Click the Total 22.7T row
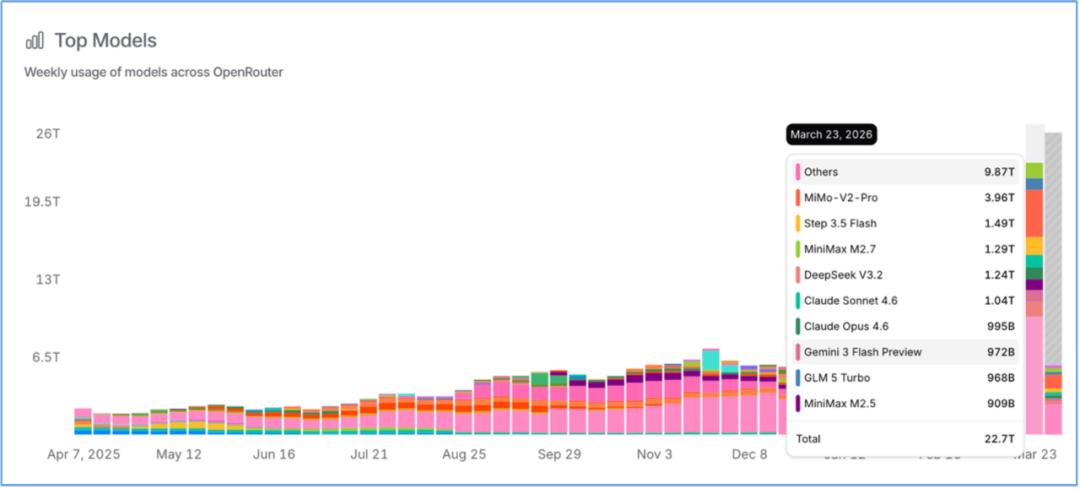The height and width of the screenshot is (489, 1080). click(905, 438)
